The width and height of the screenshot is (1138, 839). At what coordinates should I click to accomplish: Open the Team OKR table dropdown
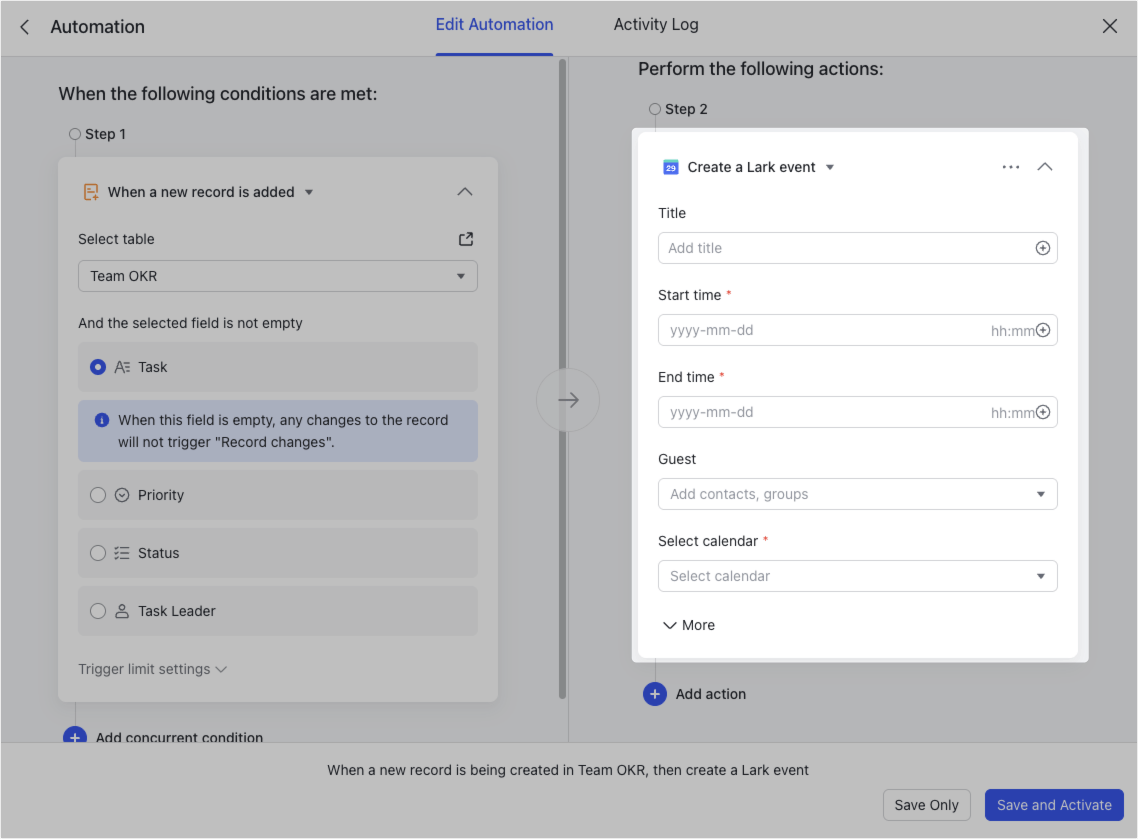click(x=277, y=276)
